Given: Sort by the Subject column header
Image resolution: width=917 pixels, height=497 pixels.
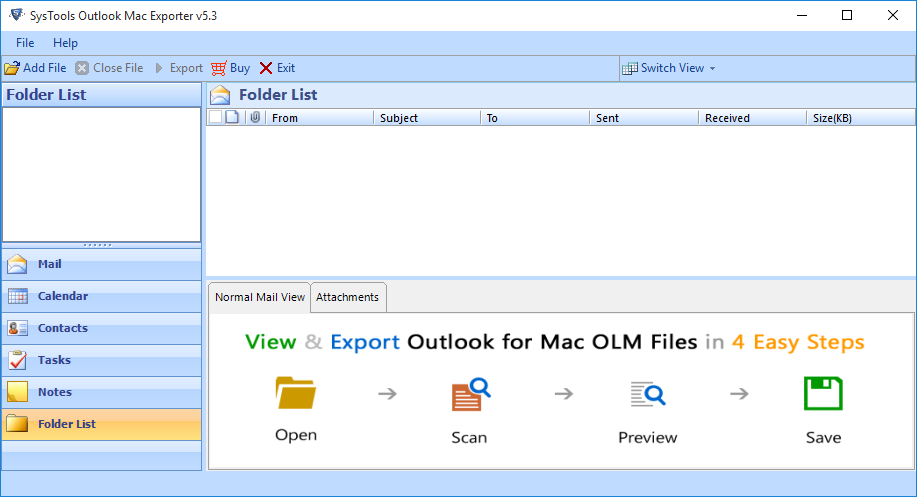Looking at the screenshot, I should [427, 118].
